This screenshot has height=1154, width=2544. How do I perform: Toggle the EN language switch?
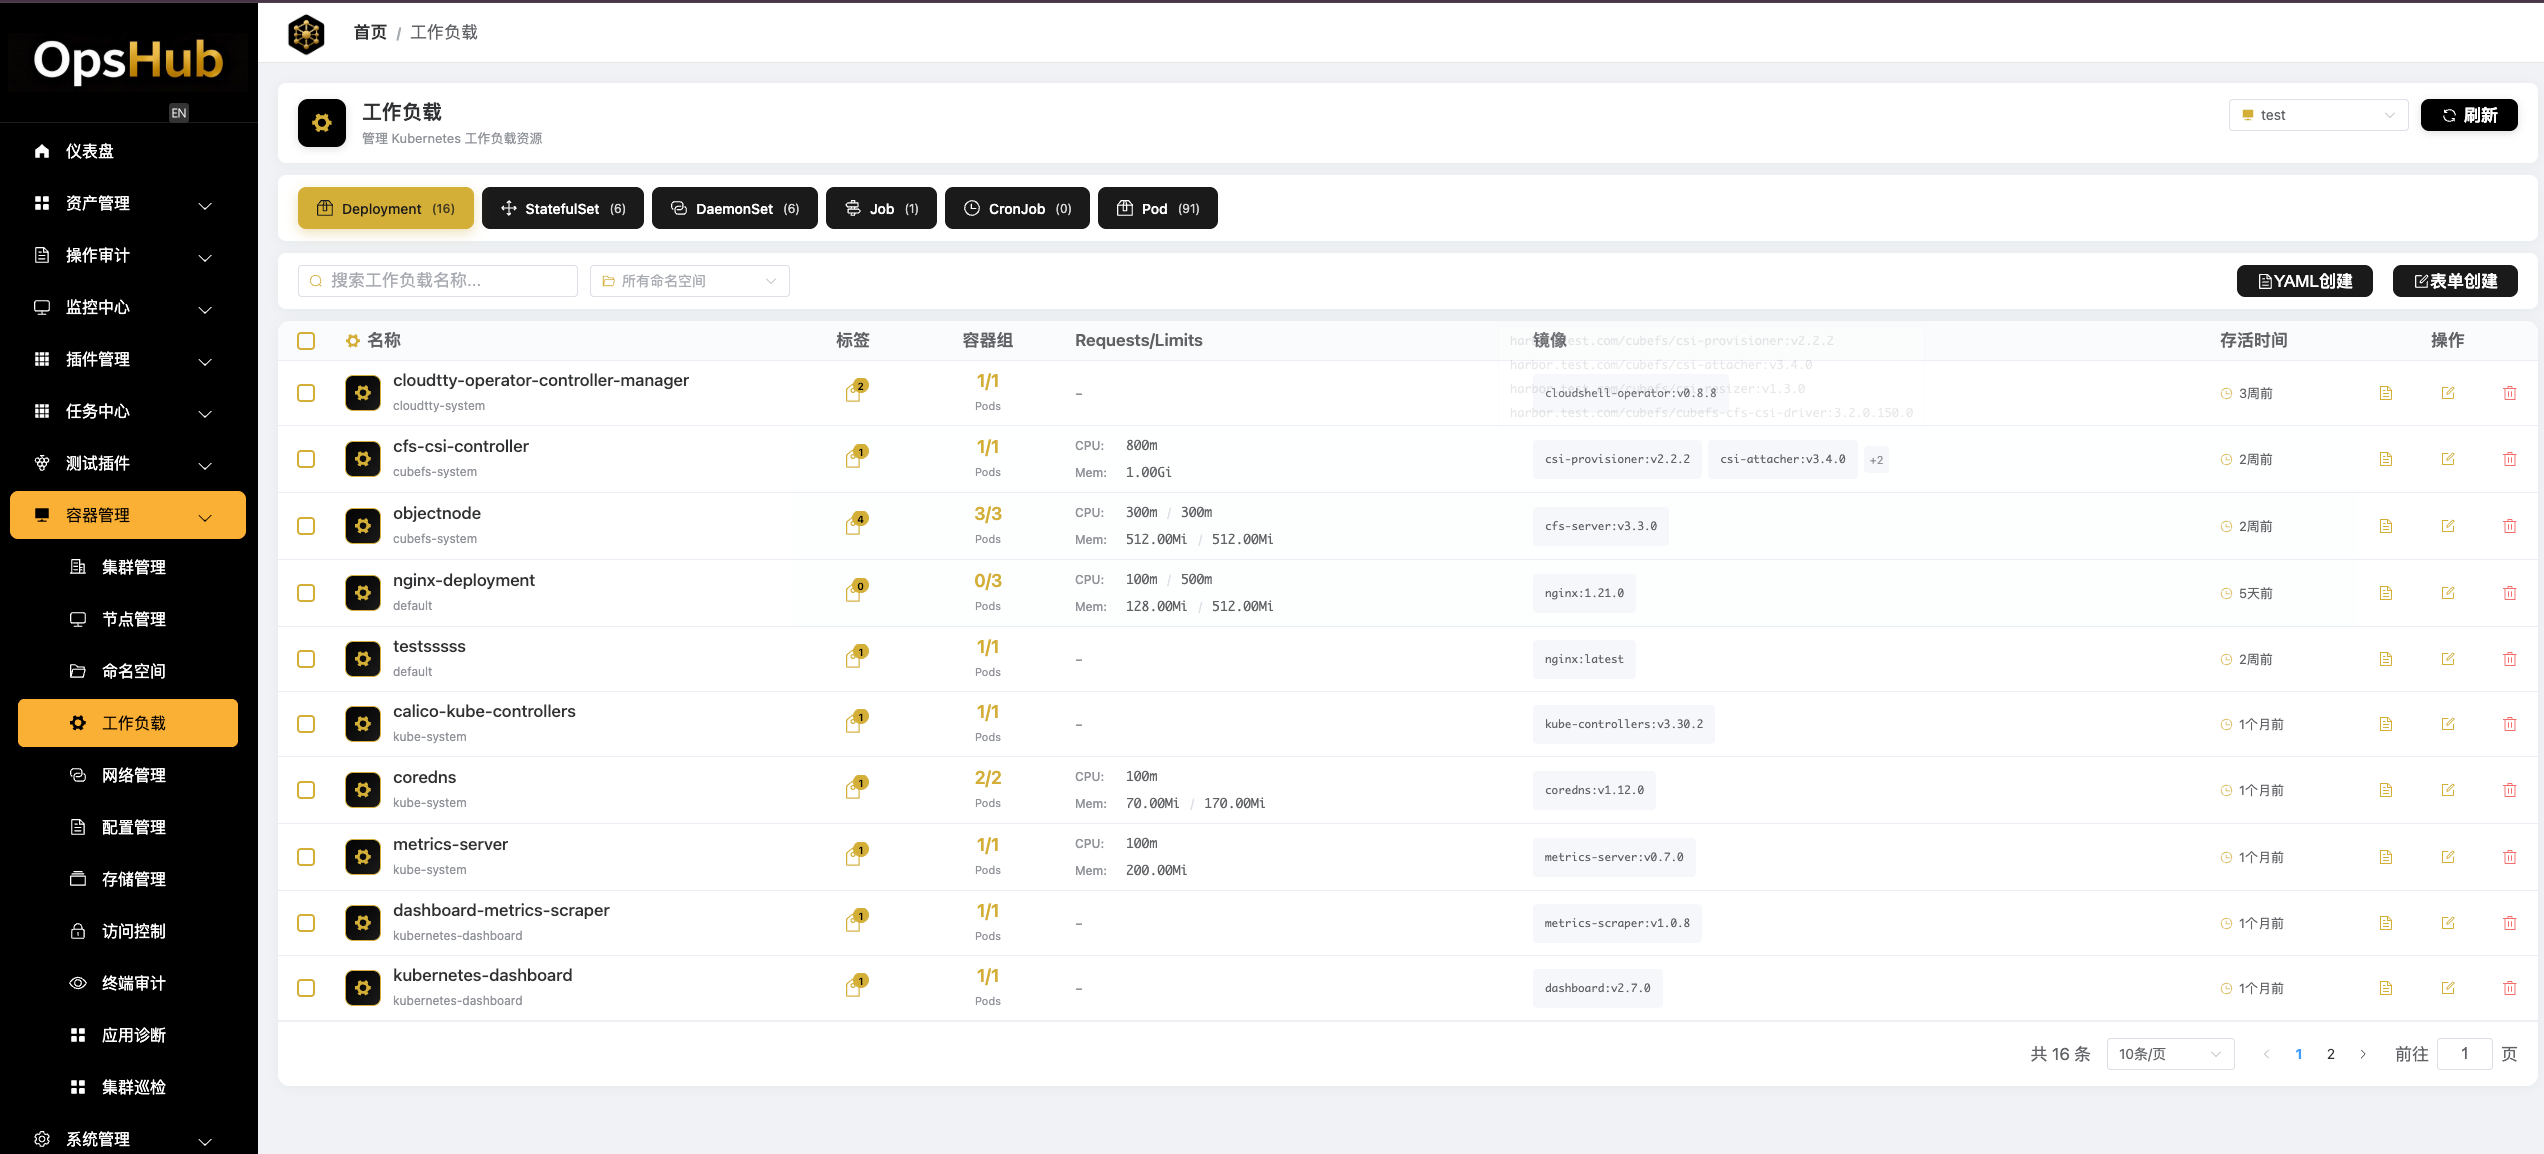pos(178,113)
